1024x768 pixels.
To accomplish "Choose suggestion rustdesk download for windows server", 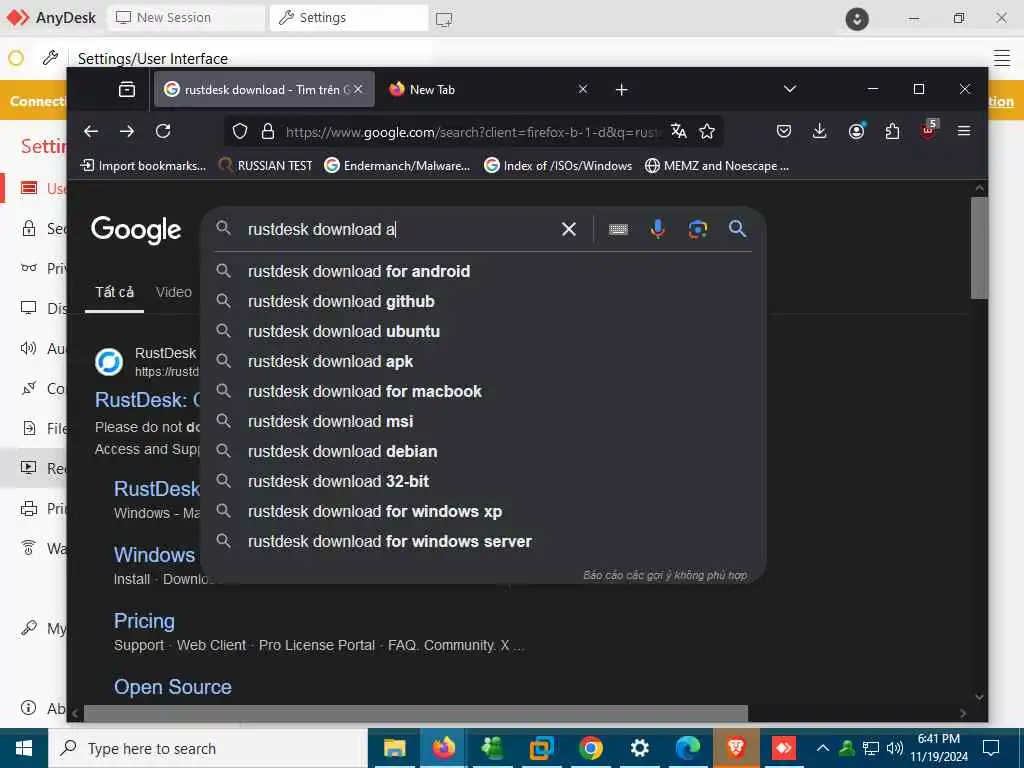I will point(483,541).
